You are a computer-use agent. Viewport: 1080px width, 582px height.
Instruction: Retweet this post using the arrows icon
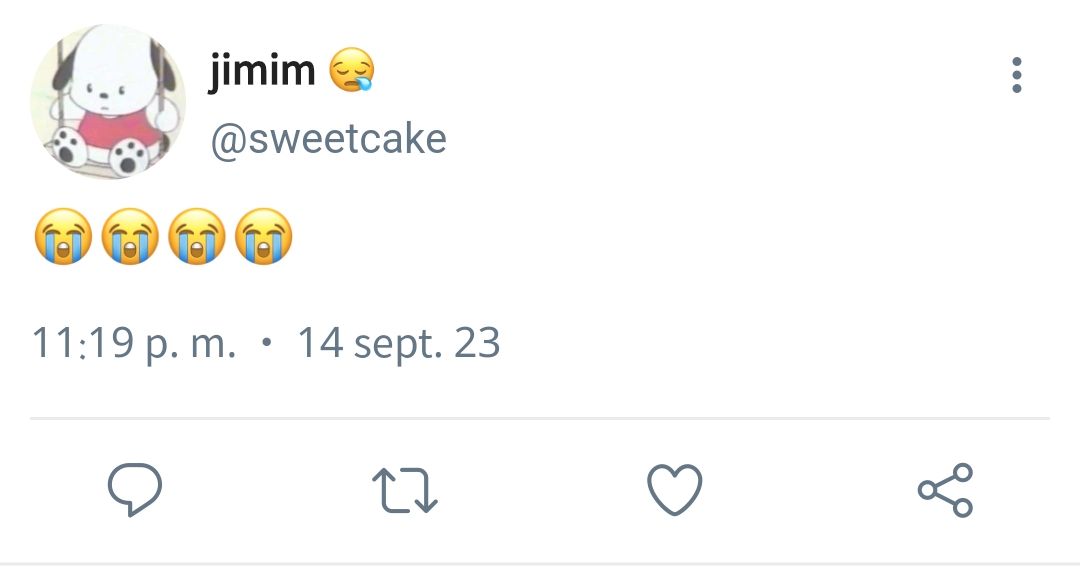click(405, 490)
